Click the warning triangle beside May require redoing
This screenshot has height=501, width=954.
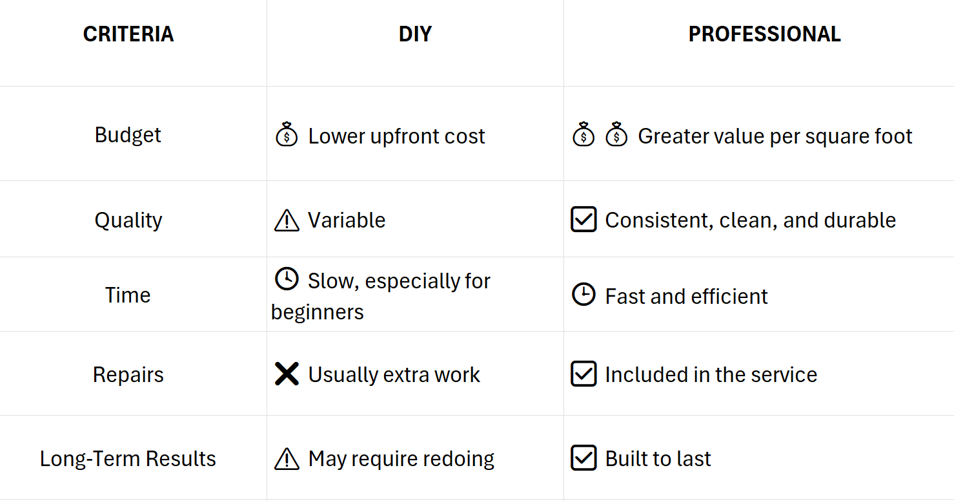pos(287,459)
